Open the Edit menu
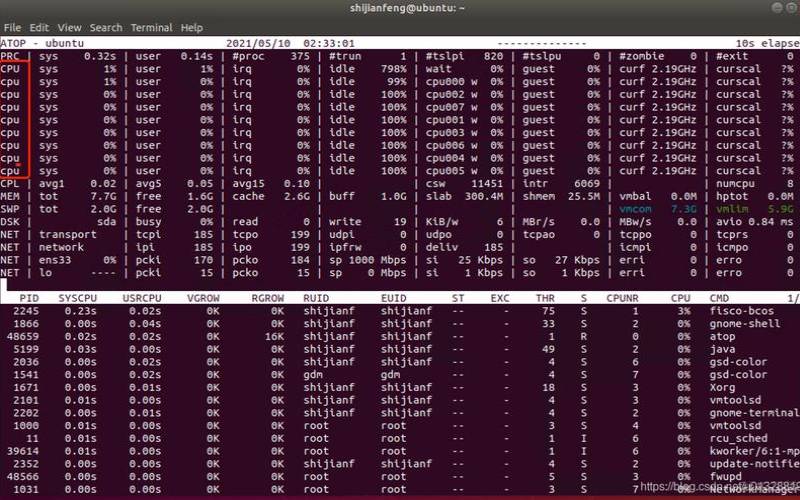 click(39, 28)
